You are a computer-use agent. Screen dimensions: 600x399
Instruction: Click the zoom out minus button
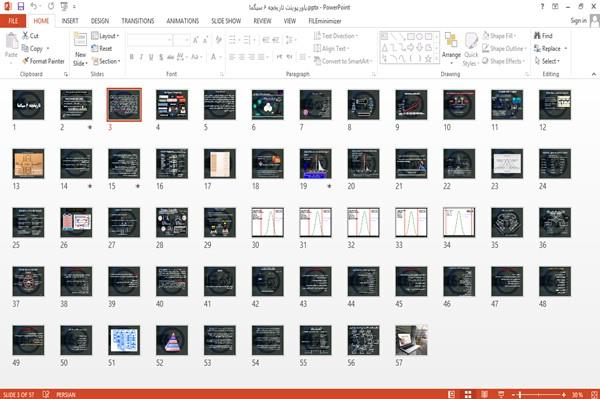(514, 394)
